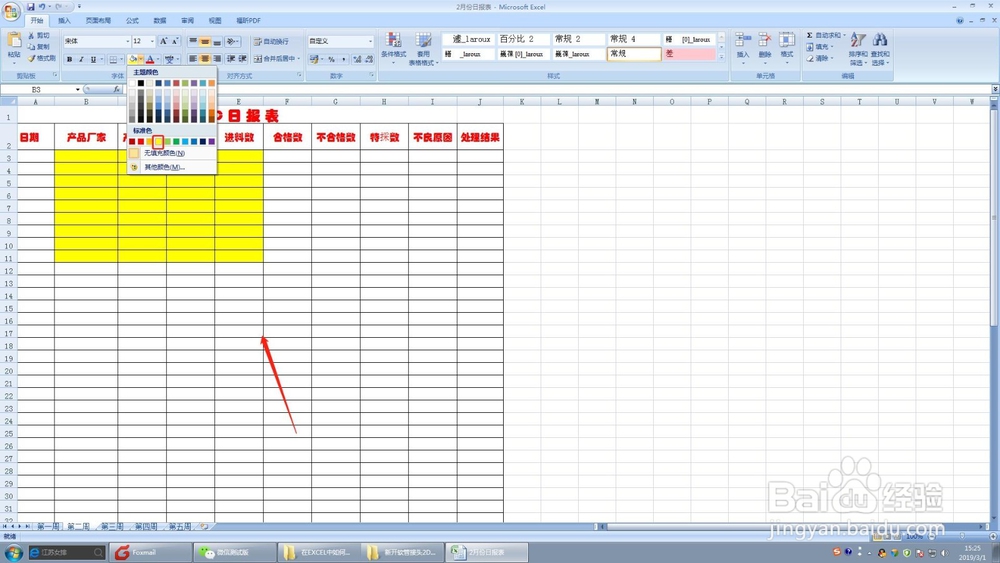Switch to the 公式 ribbon tab
The width and height of the screenshot is (1000, 563).
pyautogui.click(x=132, y=20)
